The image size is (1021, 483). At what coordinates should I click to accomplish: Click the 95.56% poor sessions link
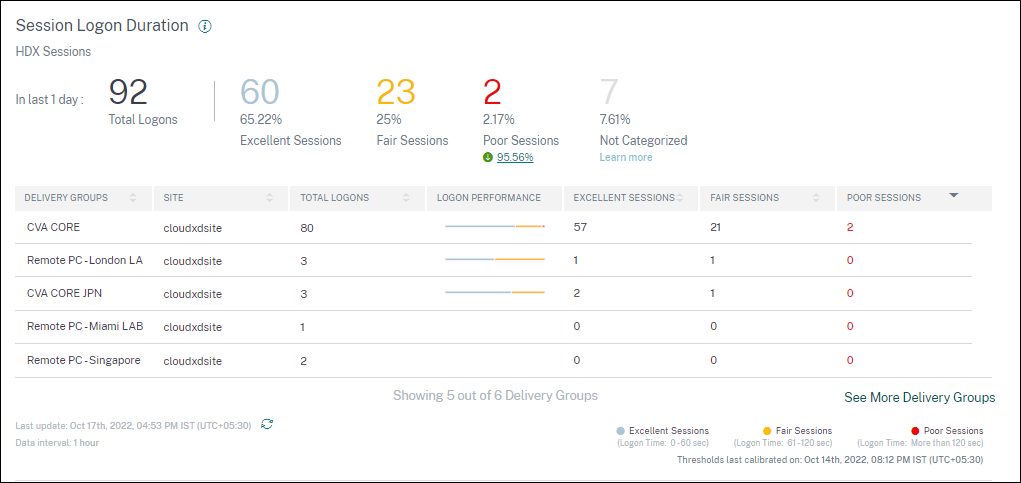(x=515, y=157)
